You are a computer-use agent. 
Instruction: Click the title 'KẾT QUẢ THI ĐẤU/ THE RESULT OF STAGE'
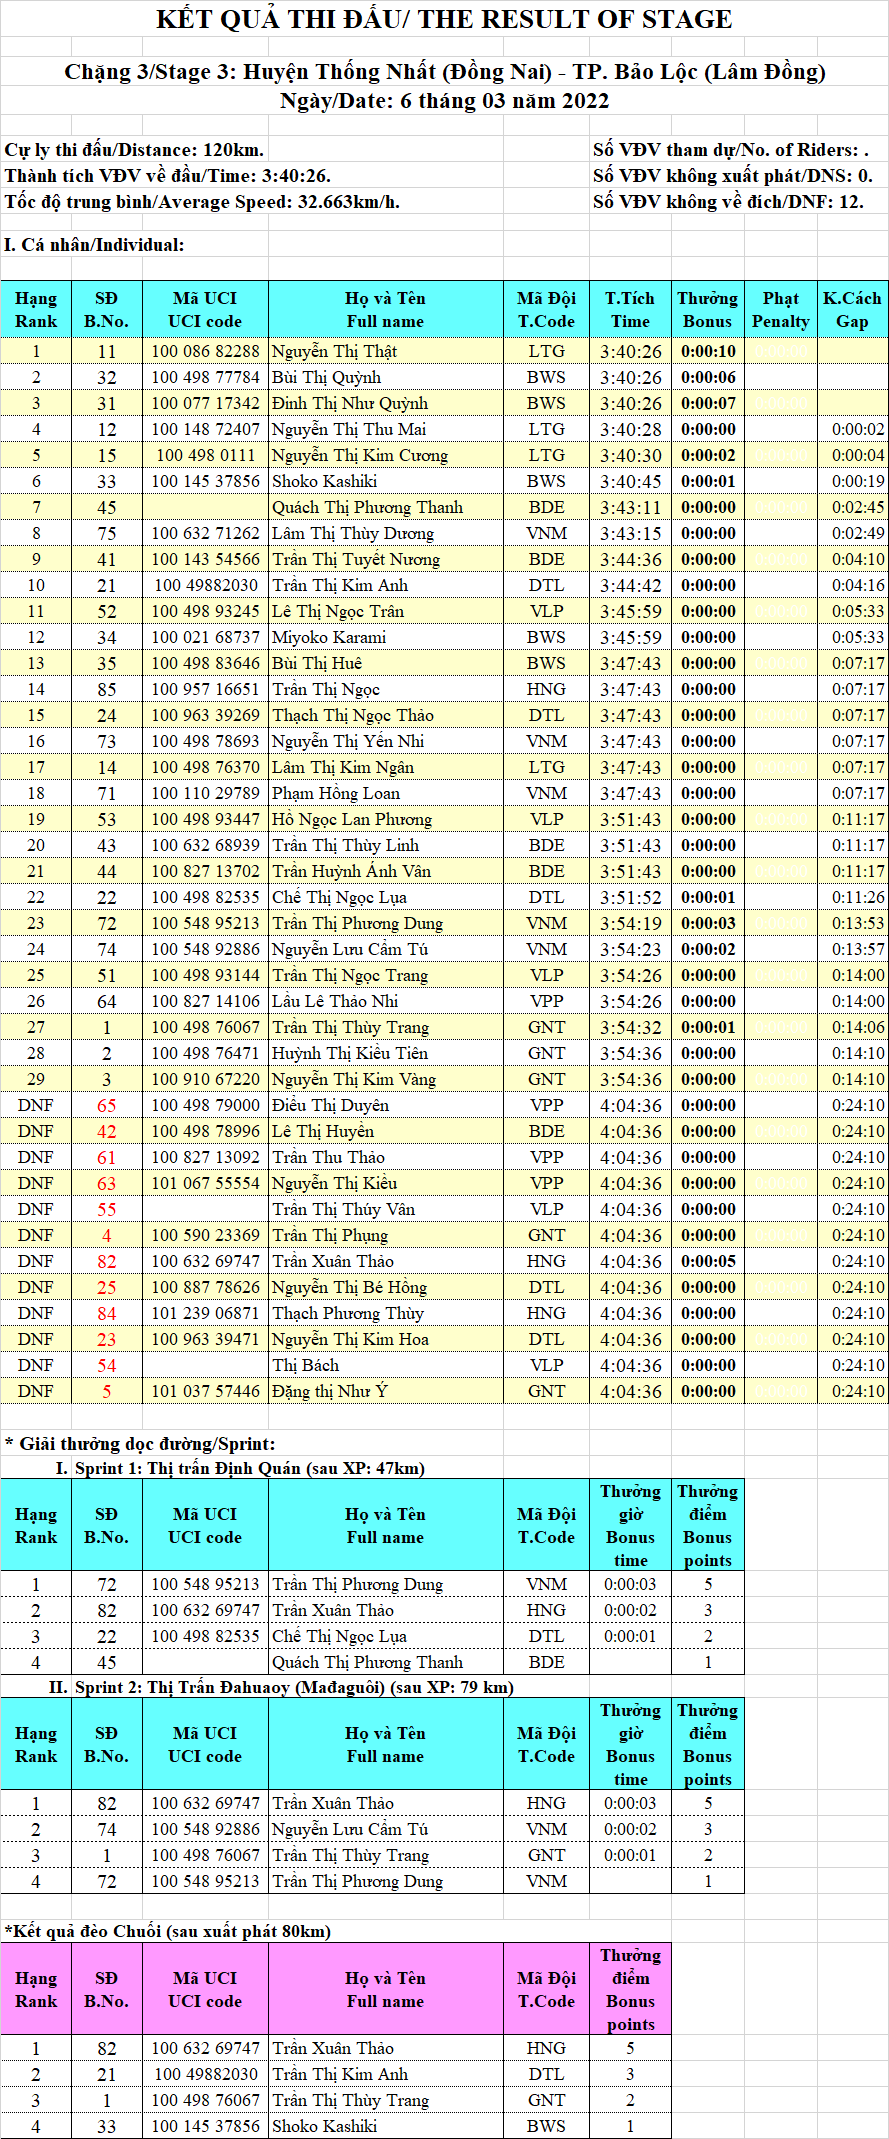444,19
